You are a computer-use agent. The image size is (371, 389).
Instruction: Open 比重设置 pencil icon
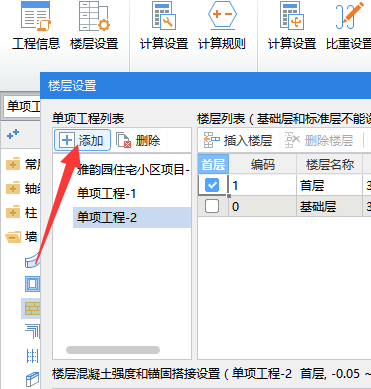[x=348, y=26]
